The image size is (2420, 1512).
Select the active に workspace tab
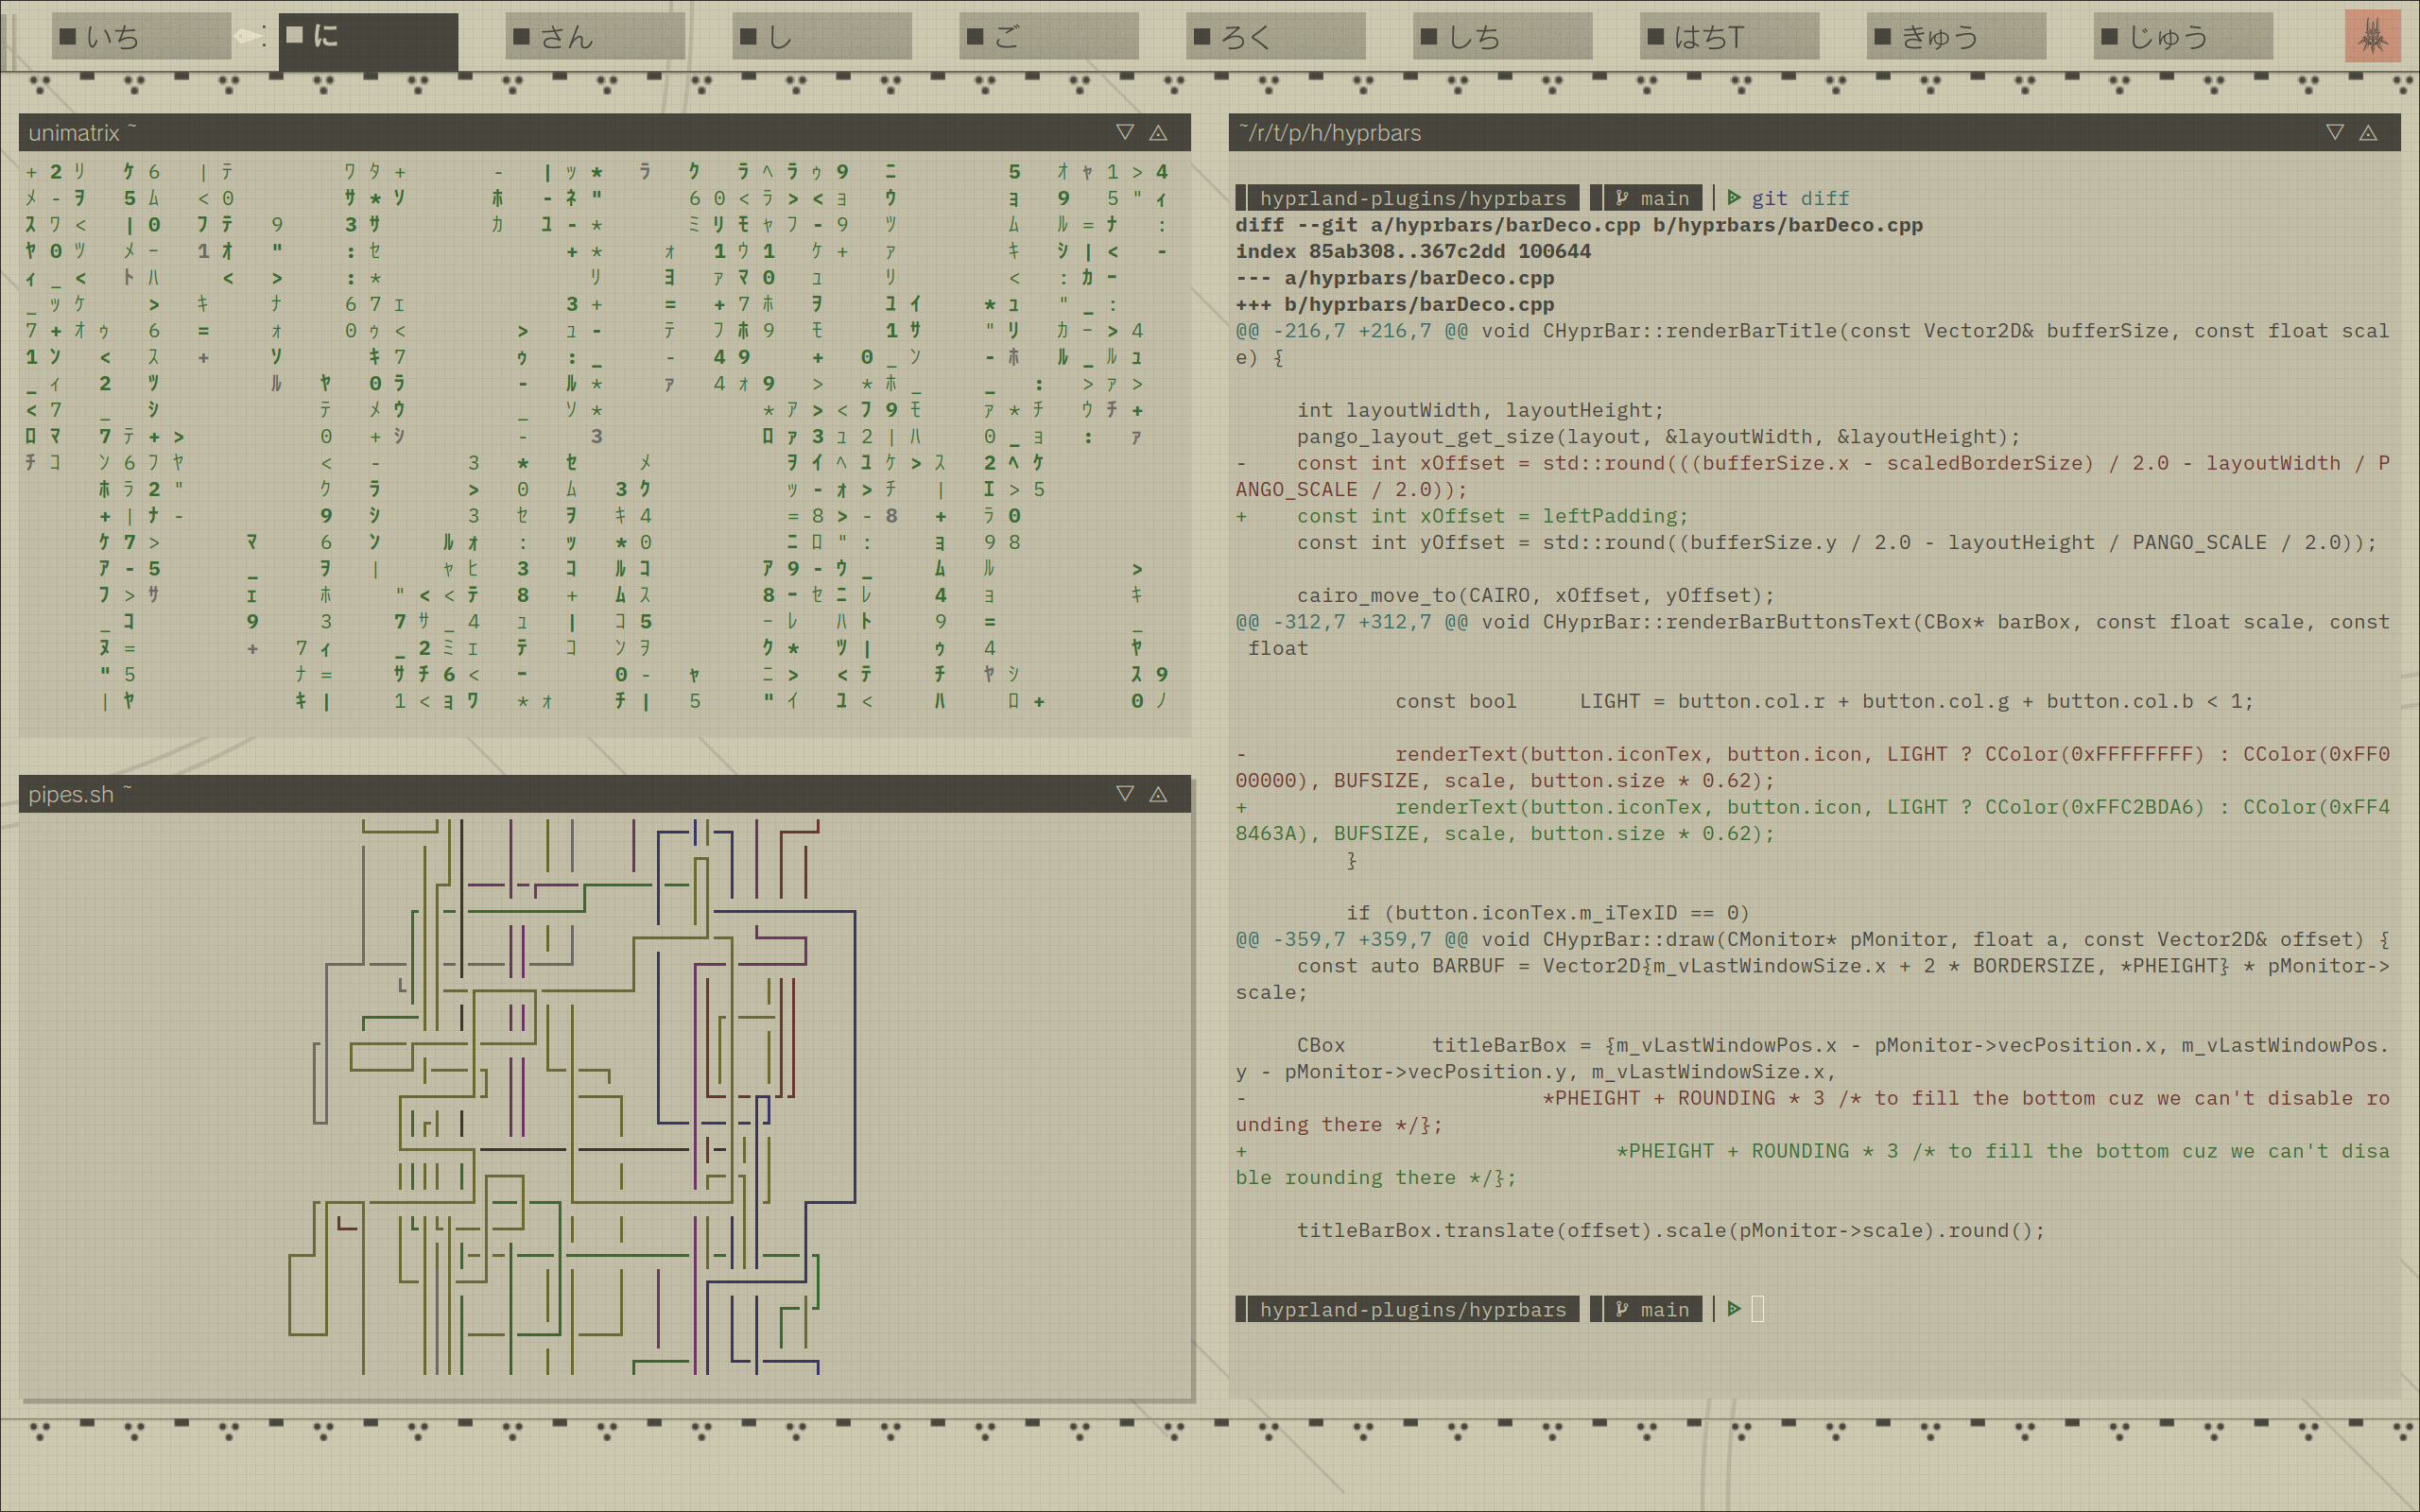(368, 37)
